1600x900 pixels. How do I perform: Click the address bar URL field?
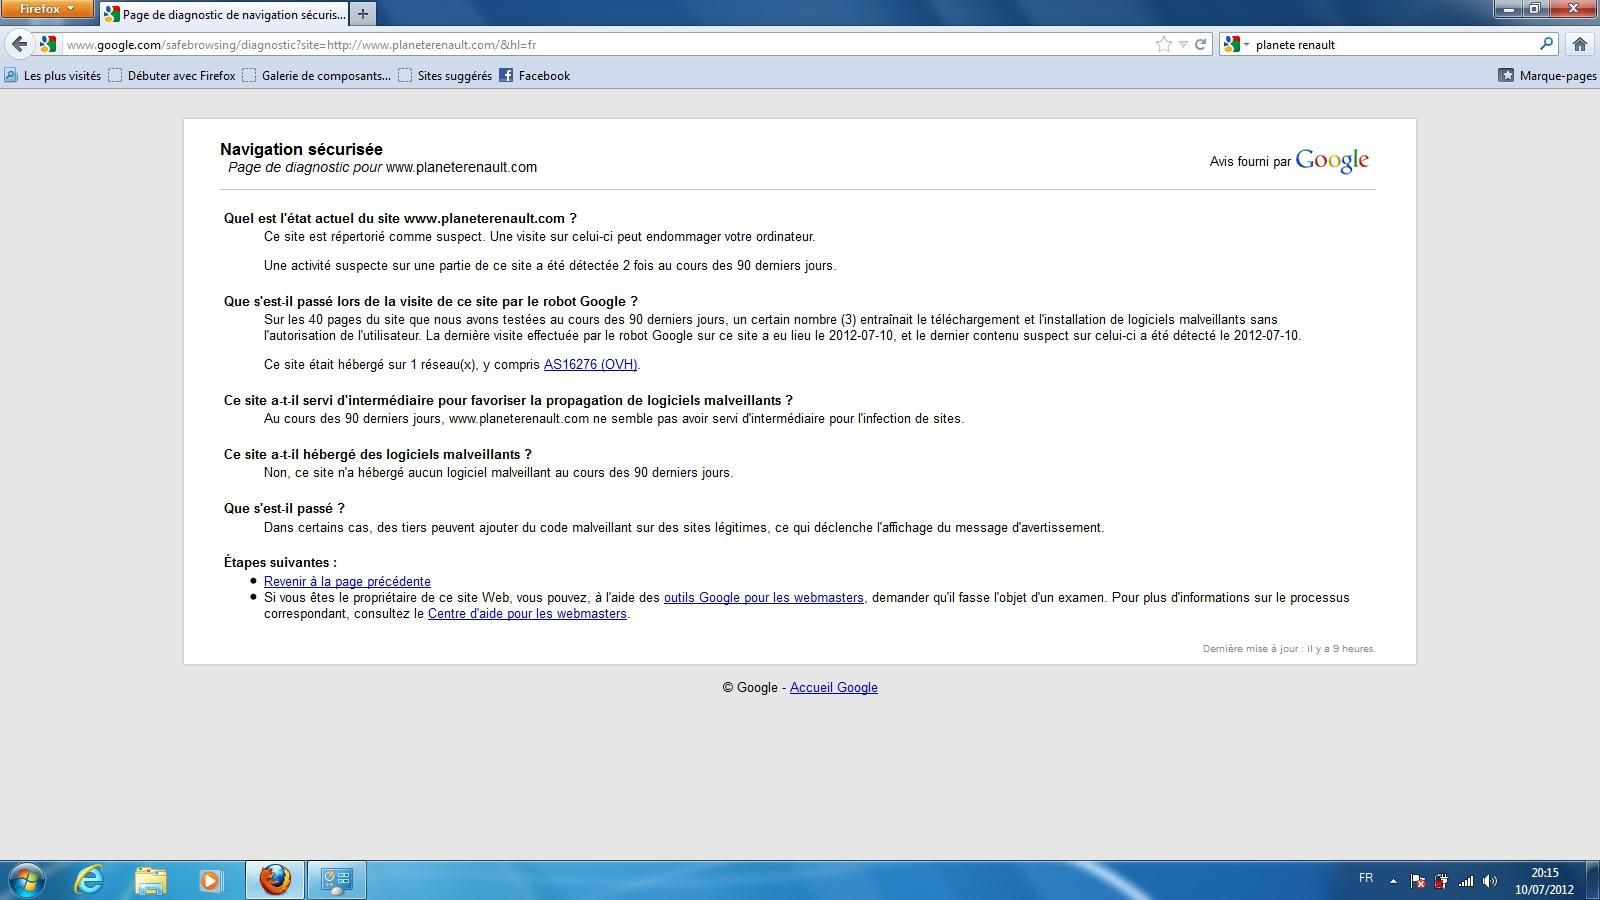(x=605, y=44)
